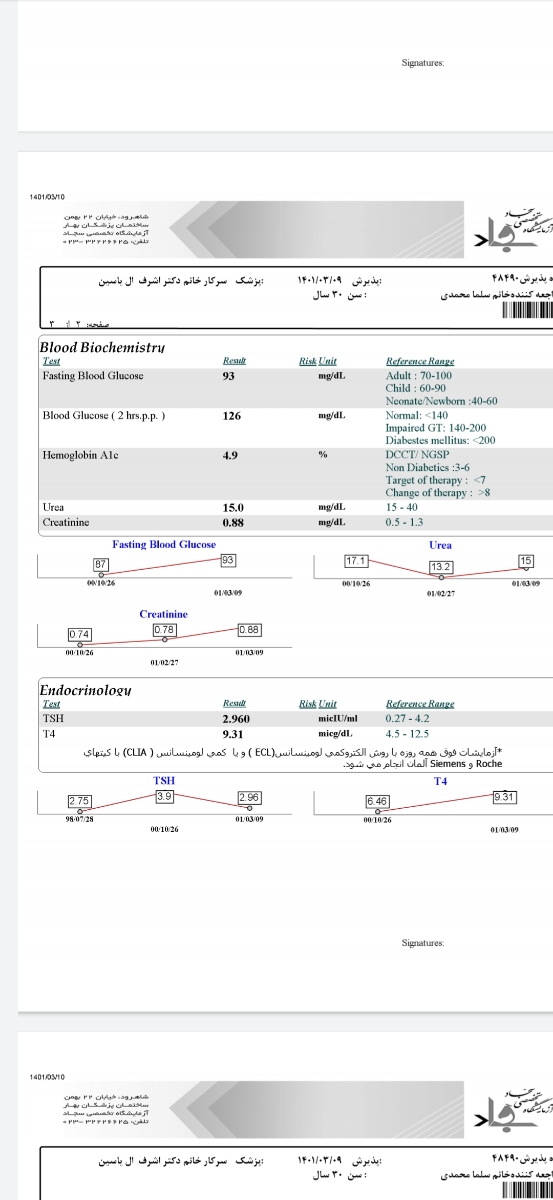553x1200 pixels.
Task: Click the 17.1 data label in Urea chart
Action: (x=356, y=560)
